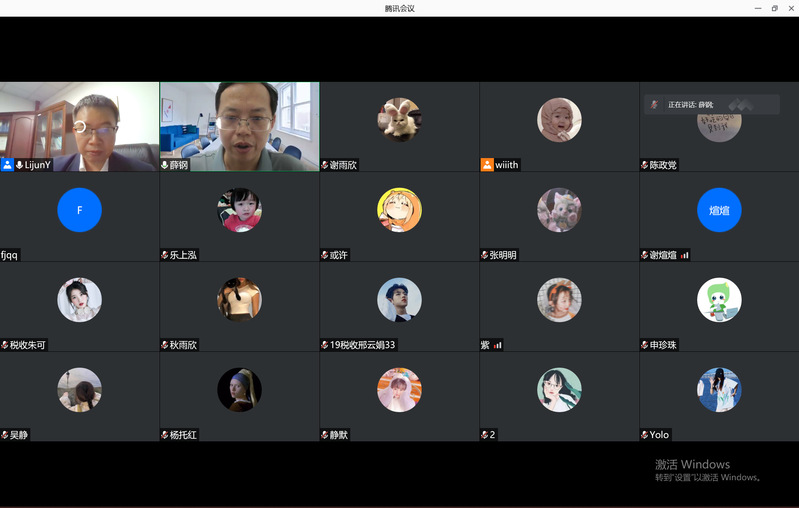The height and width of the screenshot is (508, 799).
Task: Click the host icon beside LijunY
Action: [x=7, y=165]
